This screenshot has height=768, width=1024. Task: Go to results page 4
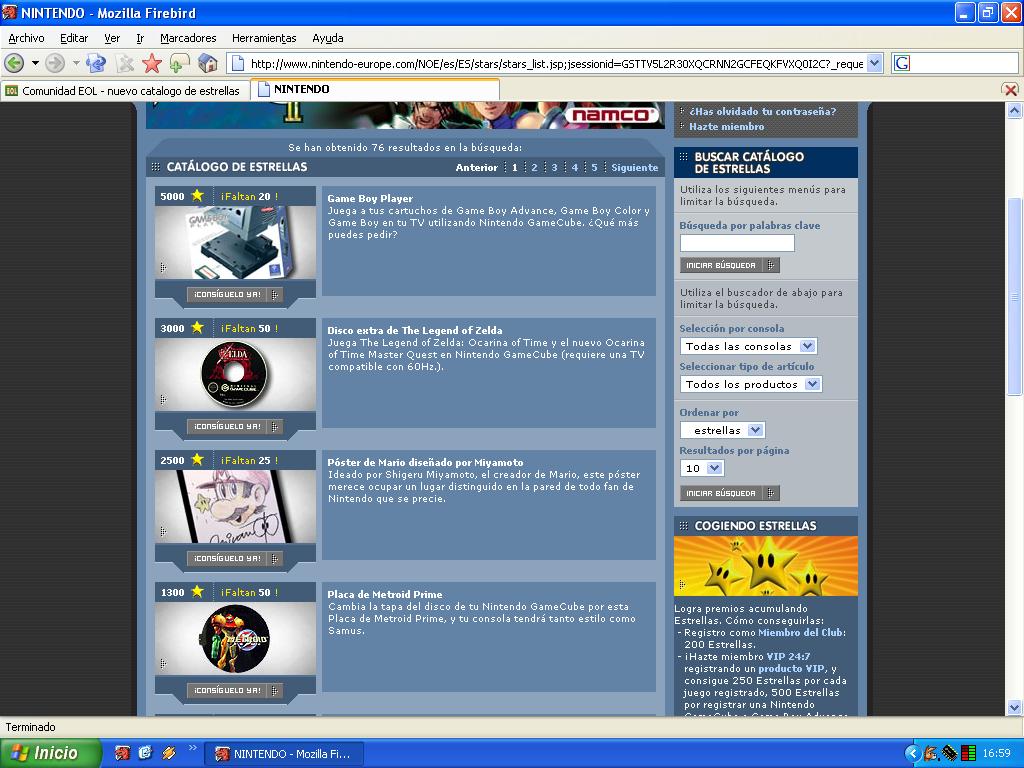[x=575, y=168]
